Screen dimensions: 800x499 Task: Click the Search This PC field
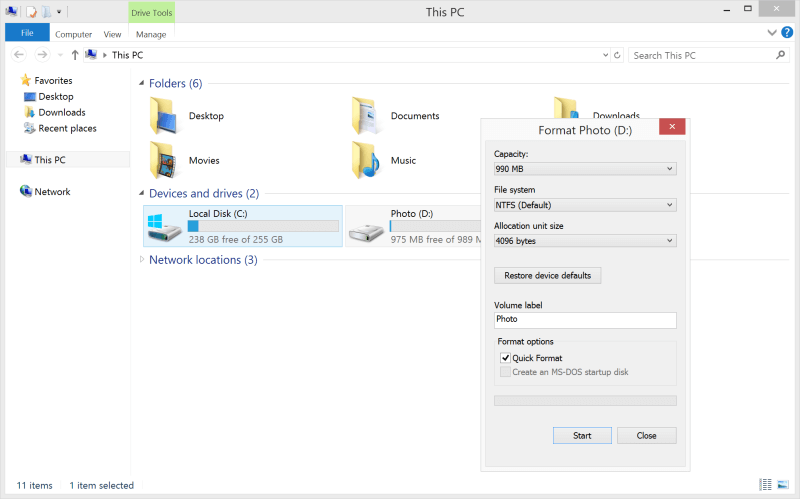click(x=703, y=55)
